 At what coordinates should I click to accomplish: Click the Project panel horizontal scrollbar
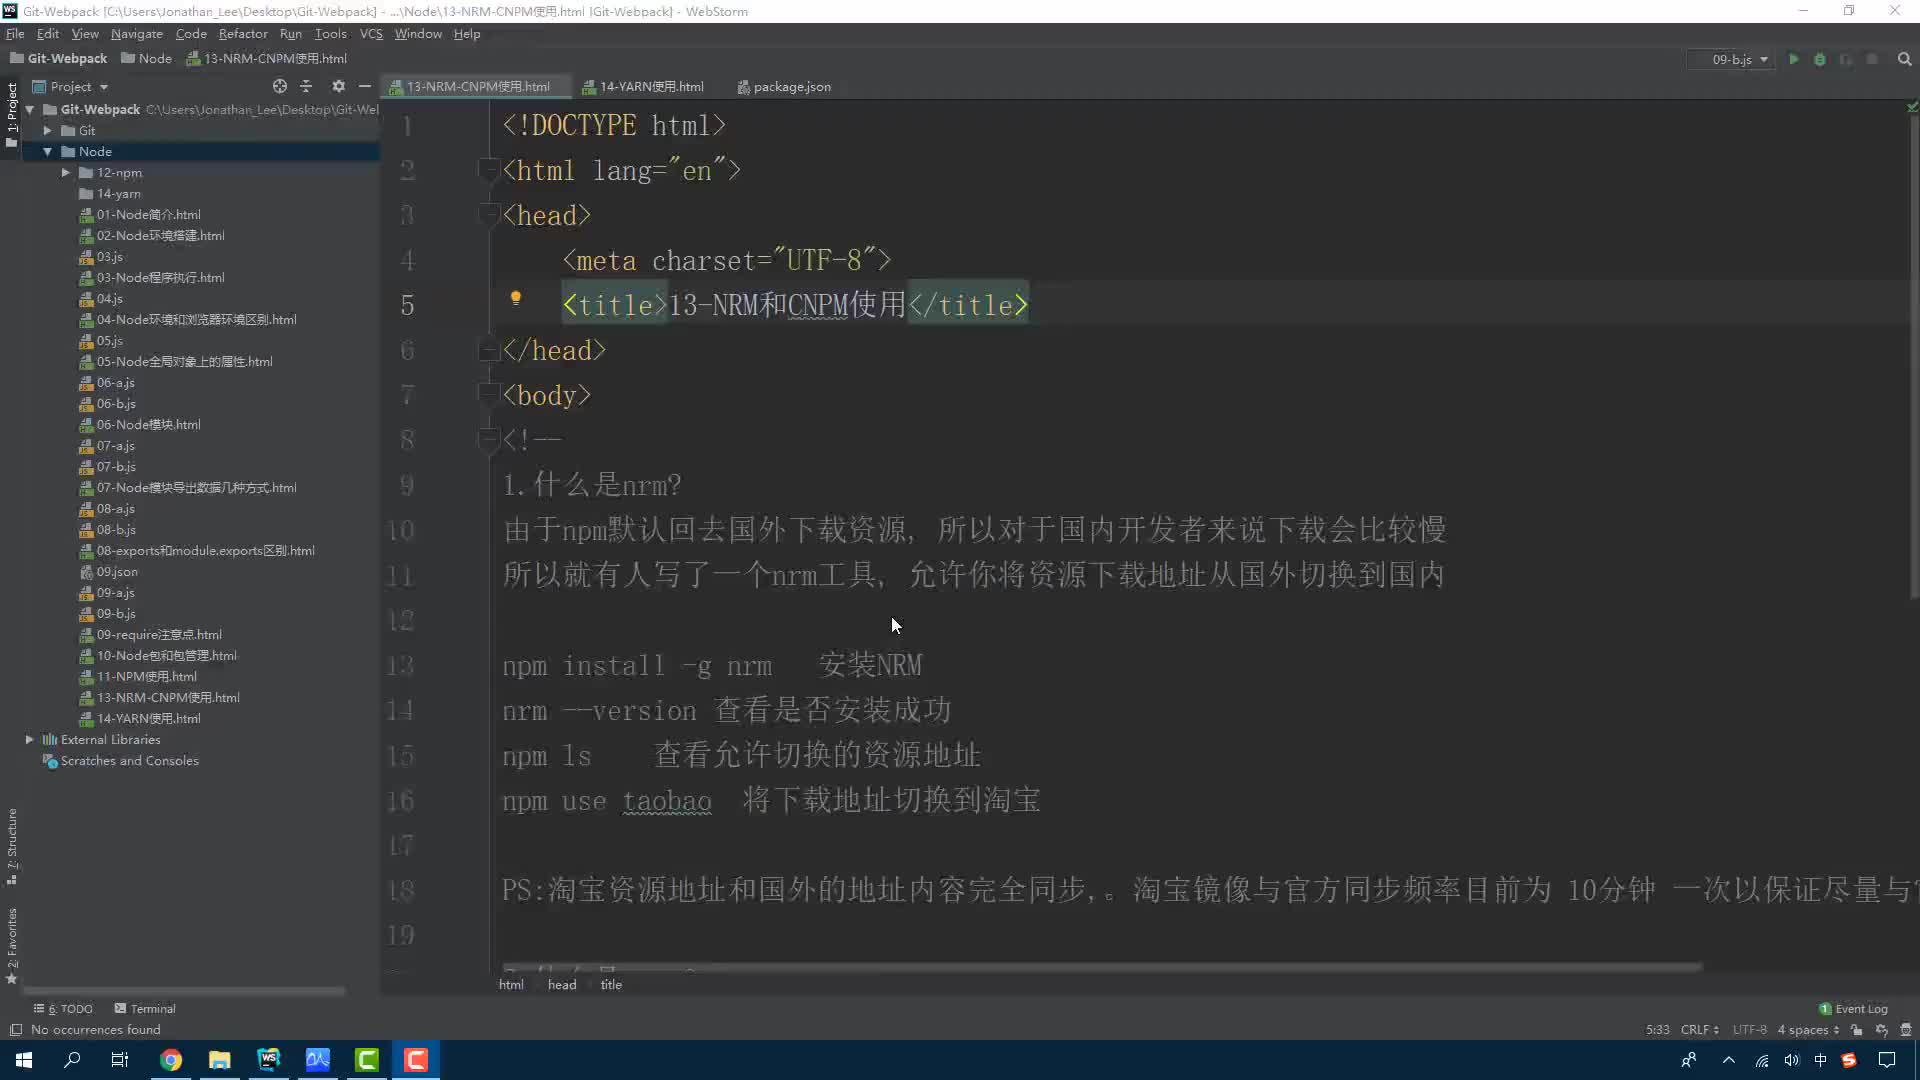184,991
